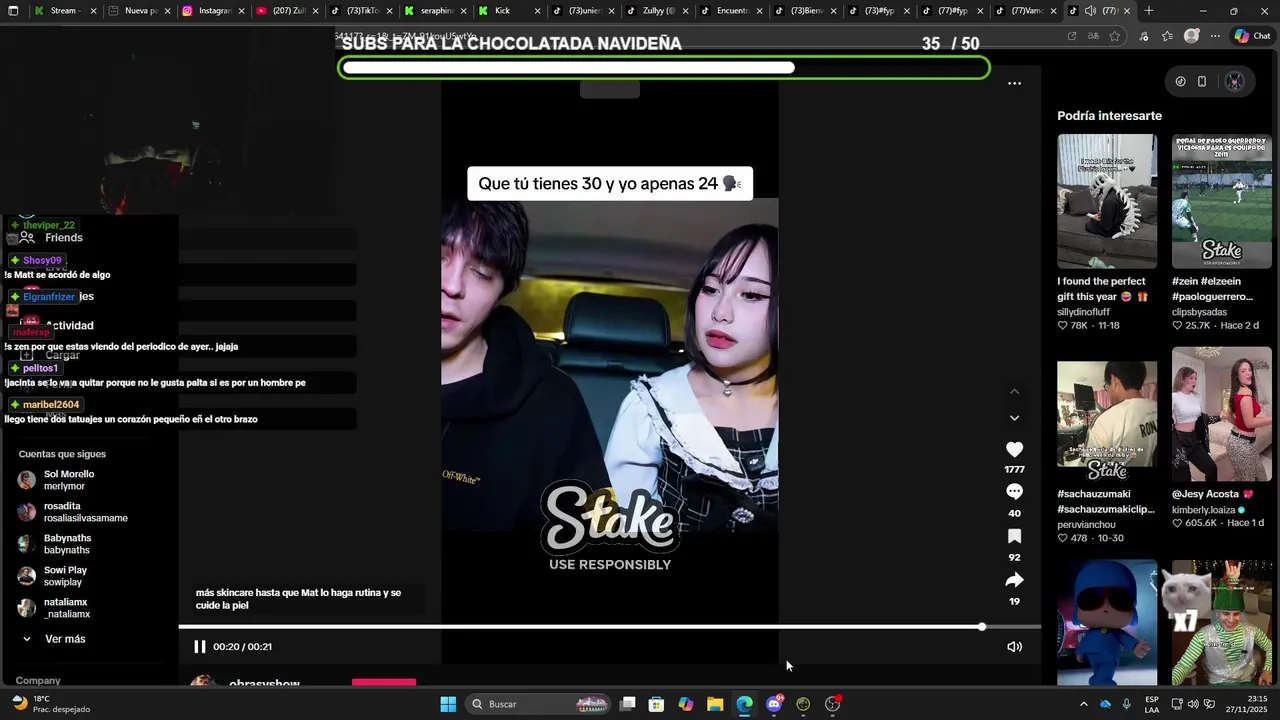Save video with the bookmark icon

coord(1014,537)
